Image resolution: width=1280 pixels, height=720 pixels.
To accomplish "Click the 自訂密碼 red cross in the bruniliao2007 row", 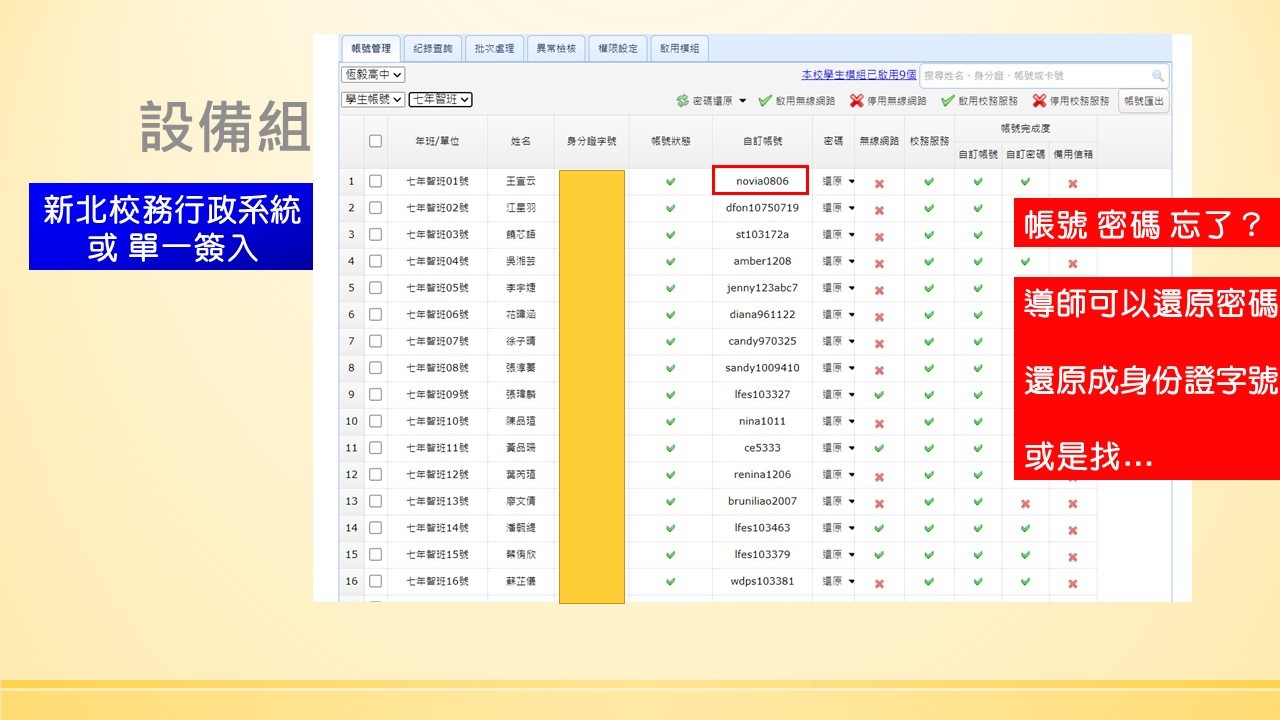I will (x=1025, y=503).
